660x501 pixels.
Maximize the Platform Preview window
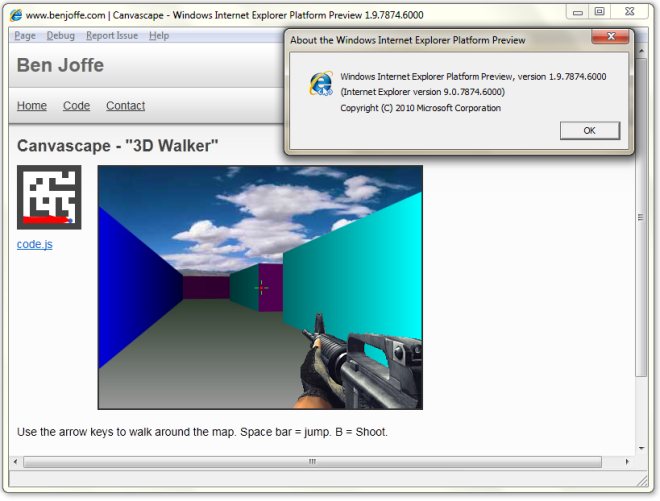click(x=599, y=12)
